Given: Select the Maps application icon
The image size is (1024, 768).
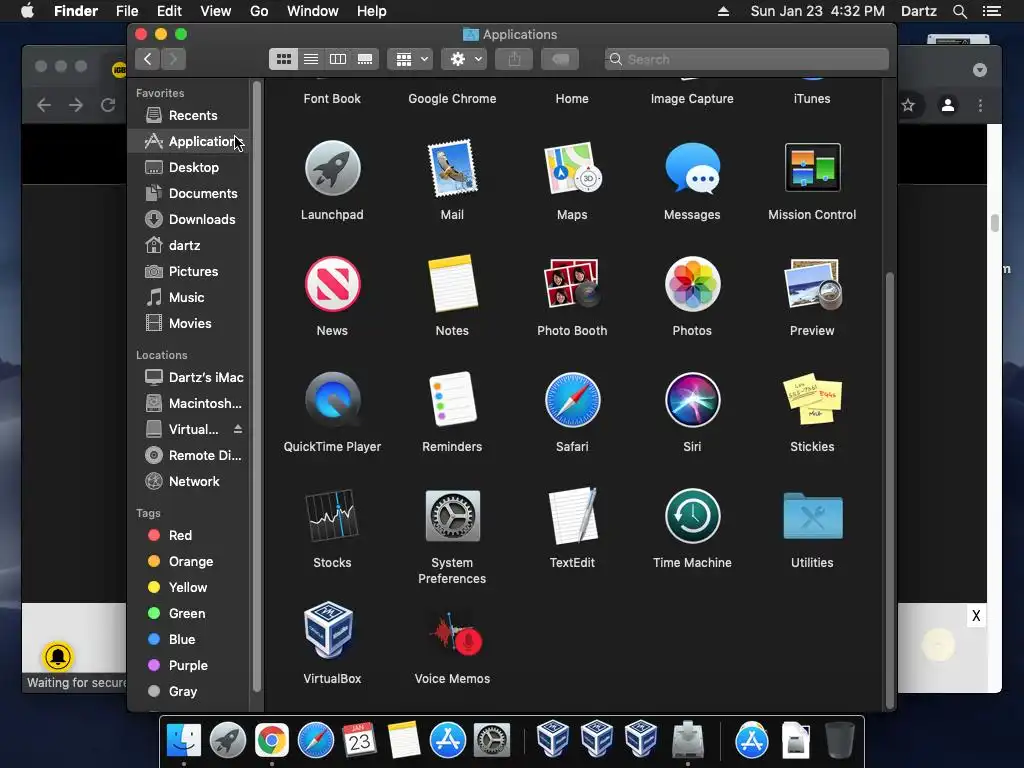Looking at the screenshot, I should click(572, 168).
